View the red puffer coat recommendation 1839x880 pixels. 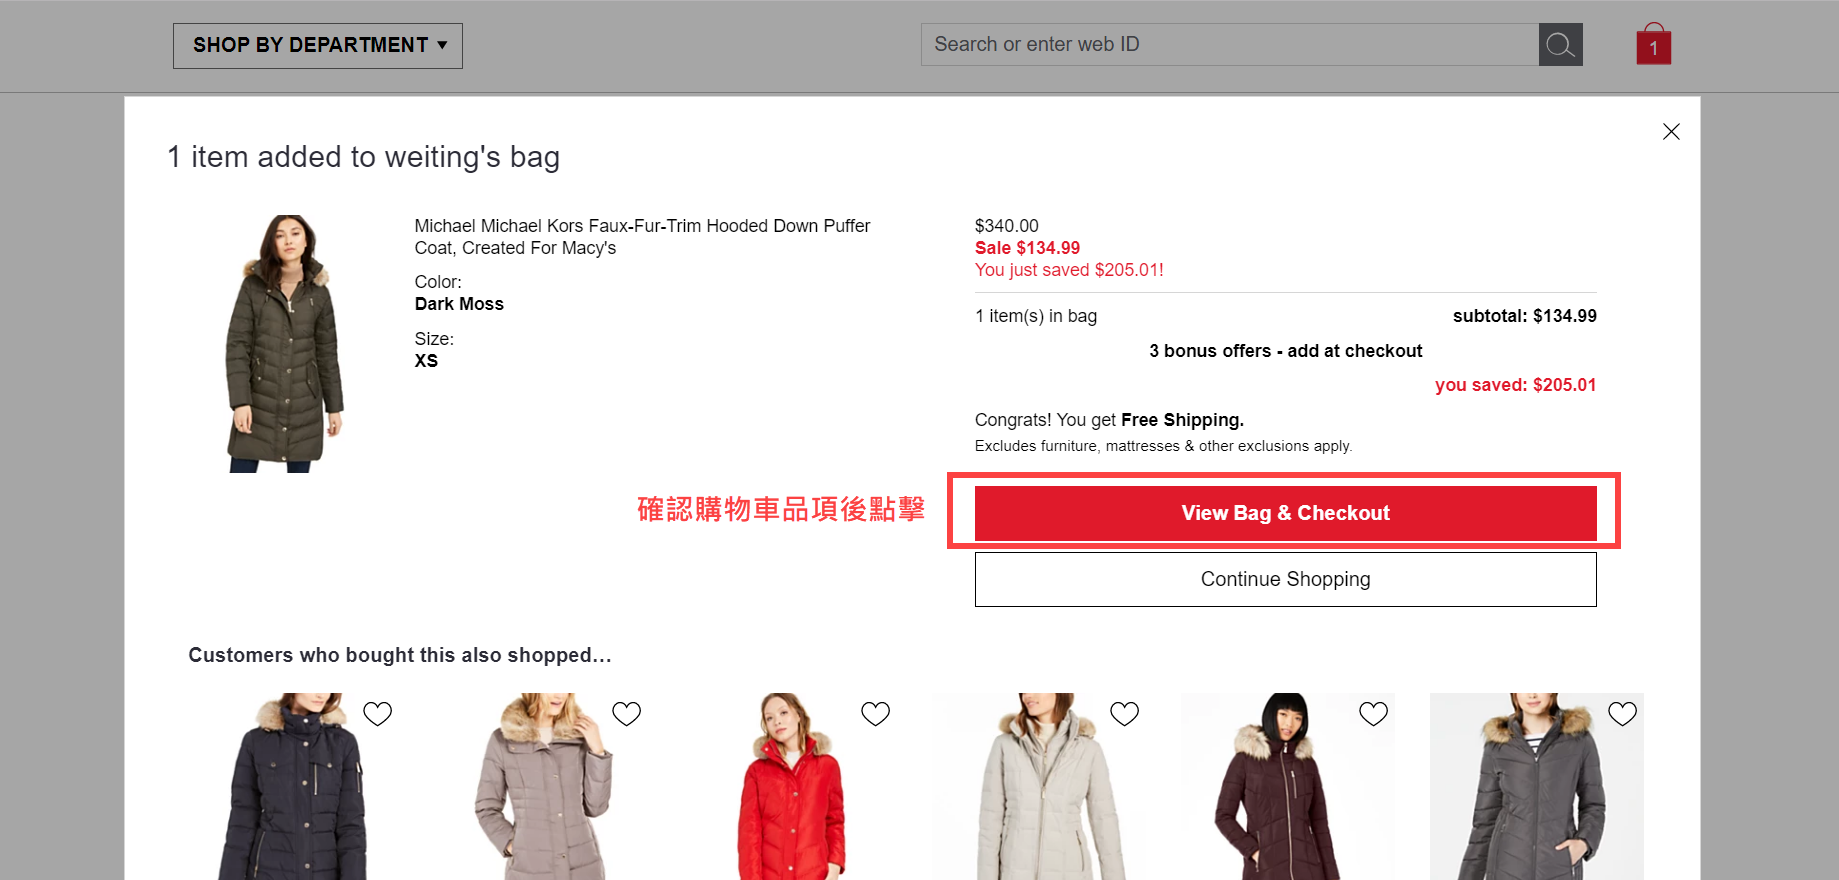tap(791, 790)
